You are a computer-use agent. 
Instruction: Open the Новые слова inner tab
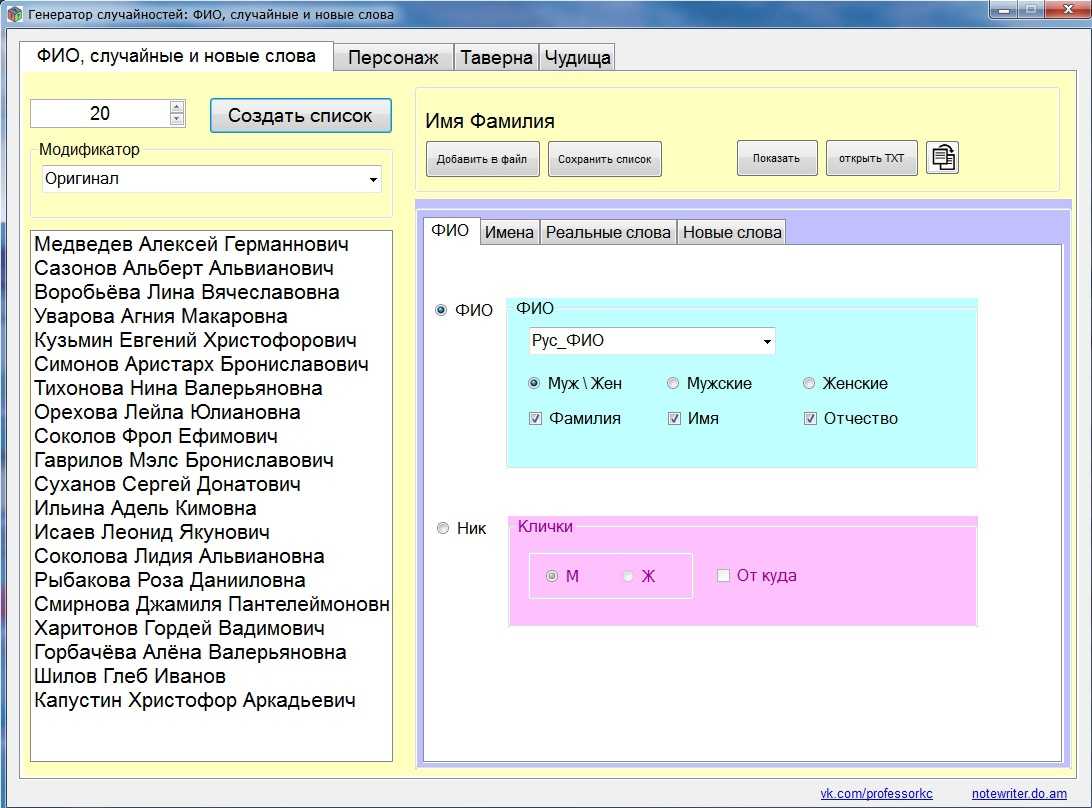coord(732,232)
